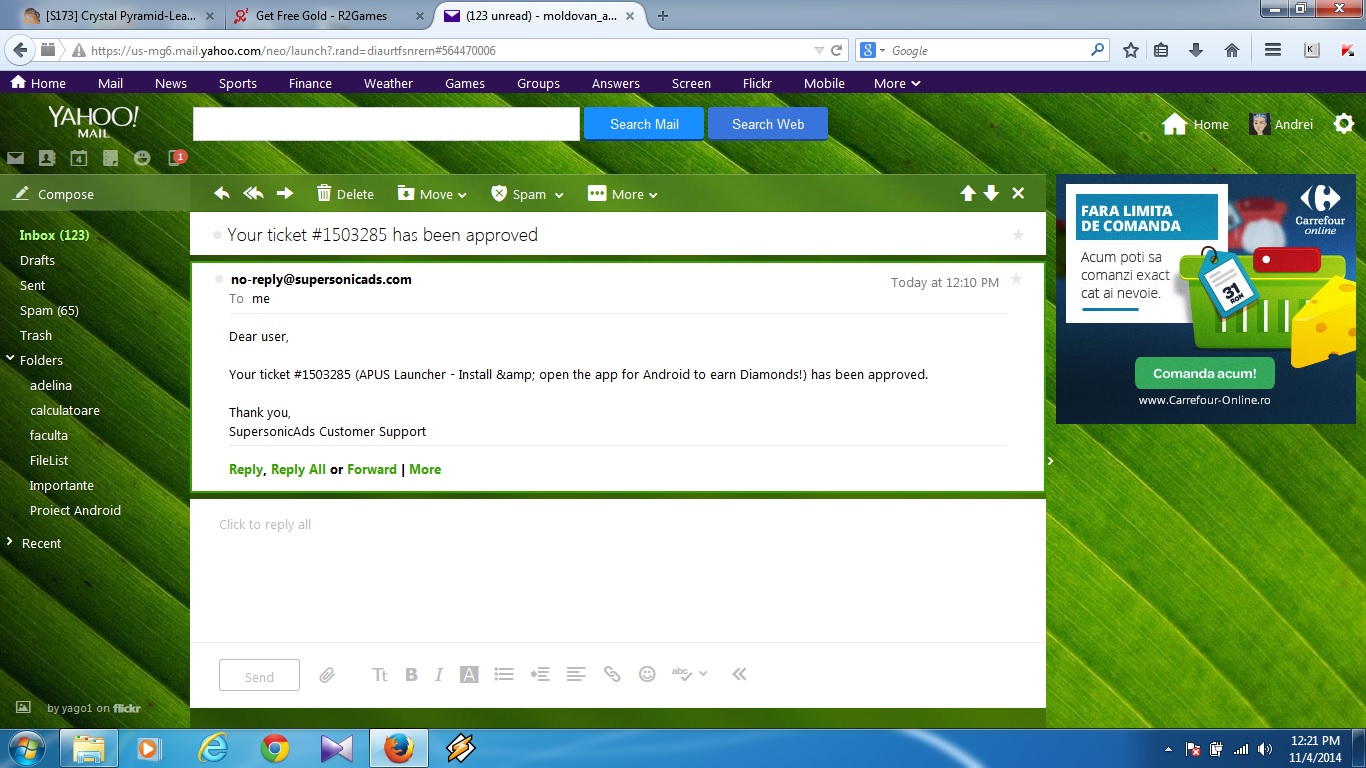The width and height of the screenshot is (1366, 768).
Task: Open the Finance tab in Yahoo navigation
Action: [310, 83]
